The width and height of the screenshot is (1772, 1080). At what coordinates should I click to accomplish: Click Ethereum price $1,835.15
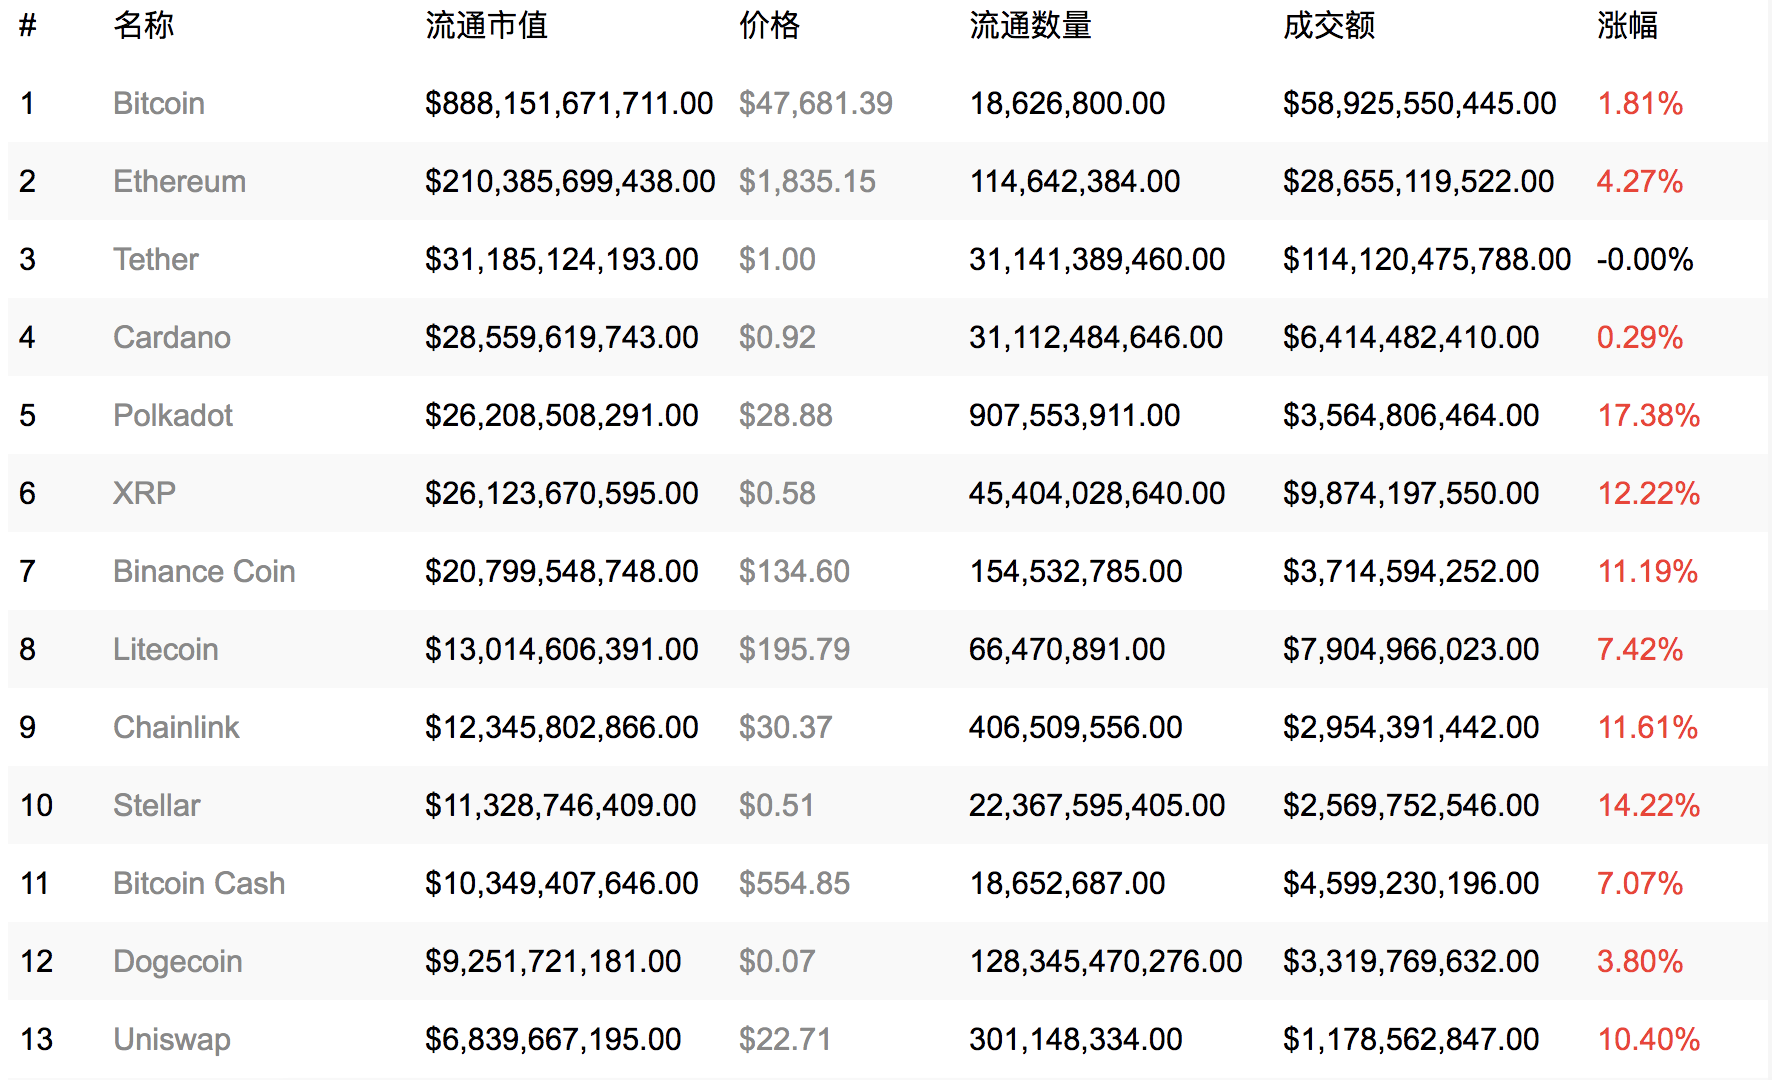pos(806,181)
